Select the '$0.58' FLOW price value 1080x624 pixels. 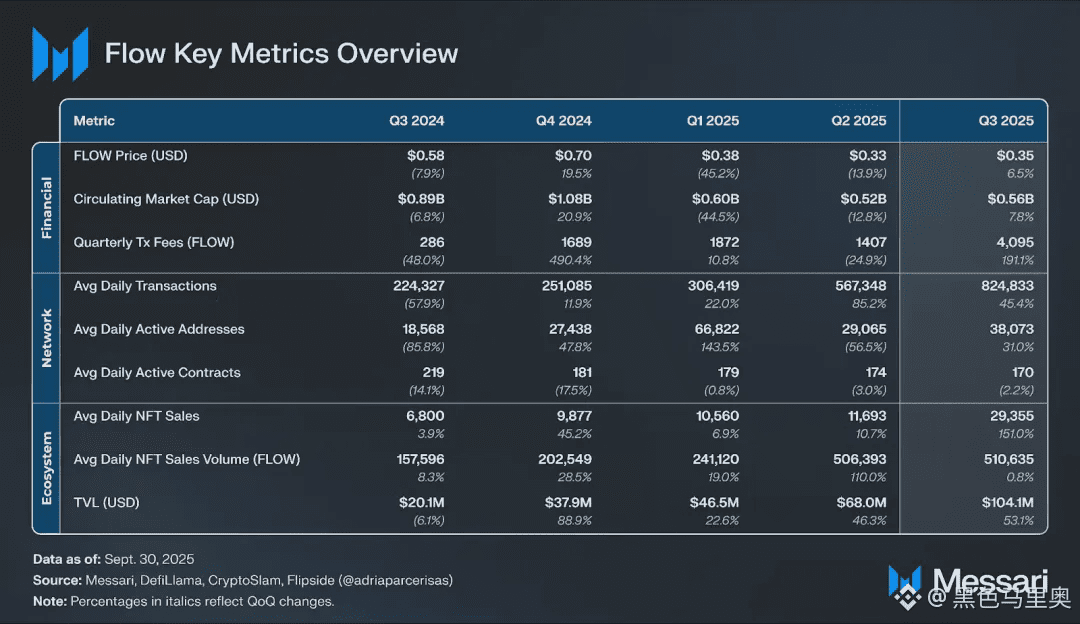426,156
